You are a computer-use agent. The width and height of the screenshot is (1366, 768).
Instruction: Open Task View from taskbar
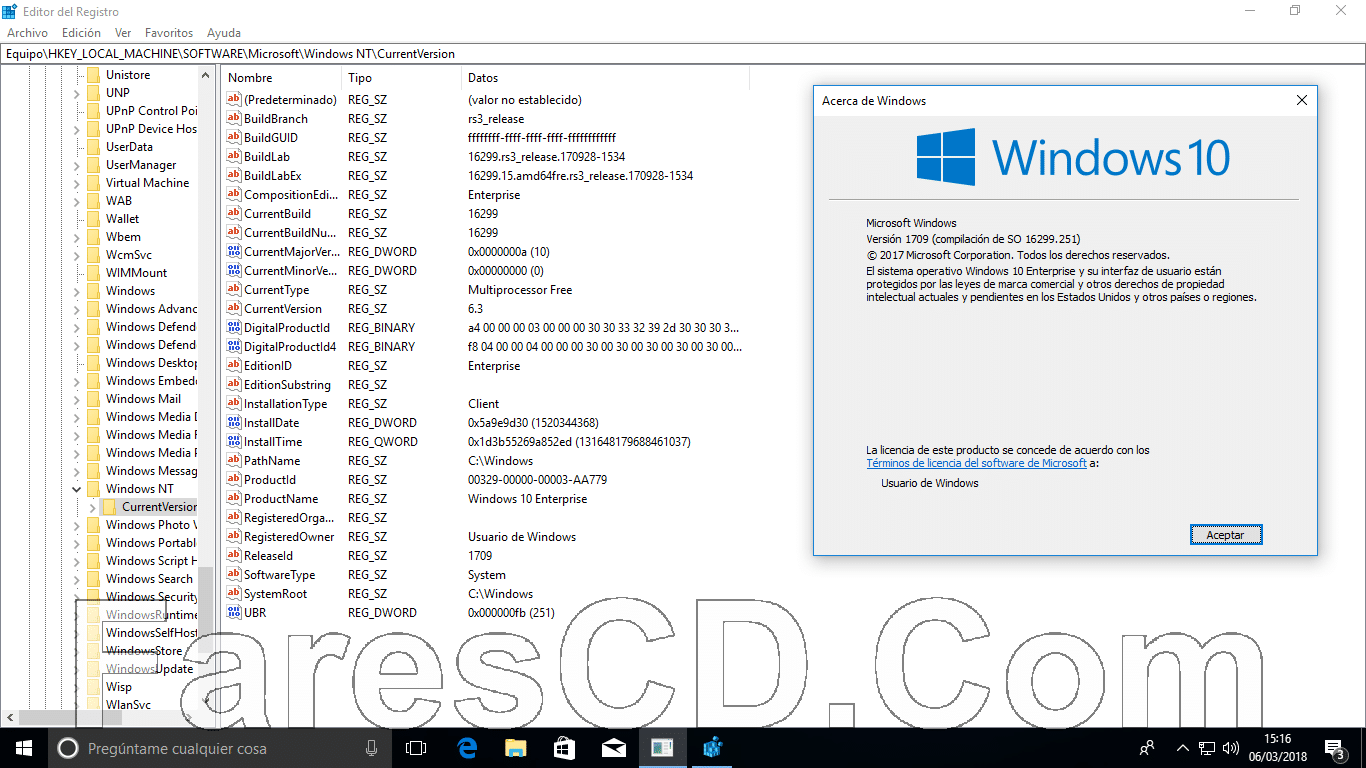click(416, 747)
